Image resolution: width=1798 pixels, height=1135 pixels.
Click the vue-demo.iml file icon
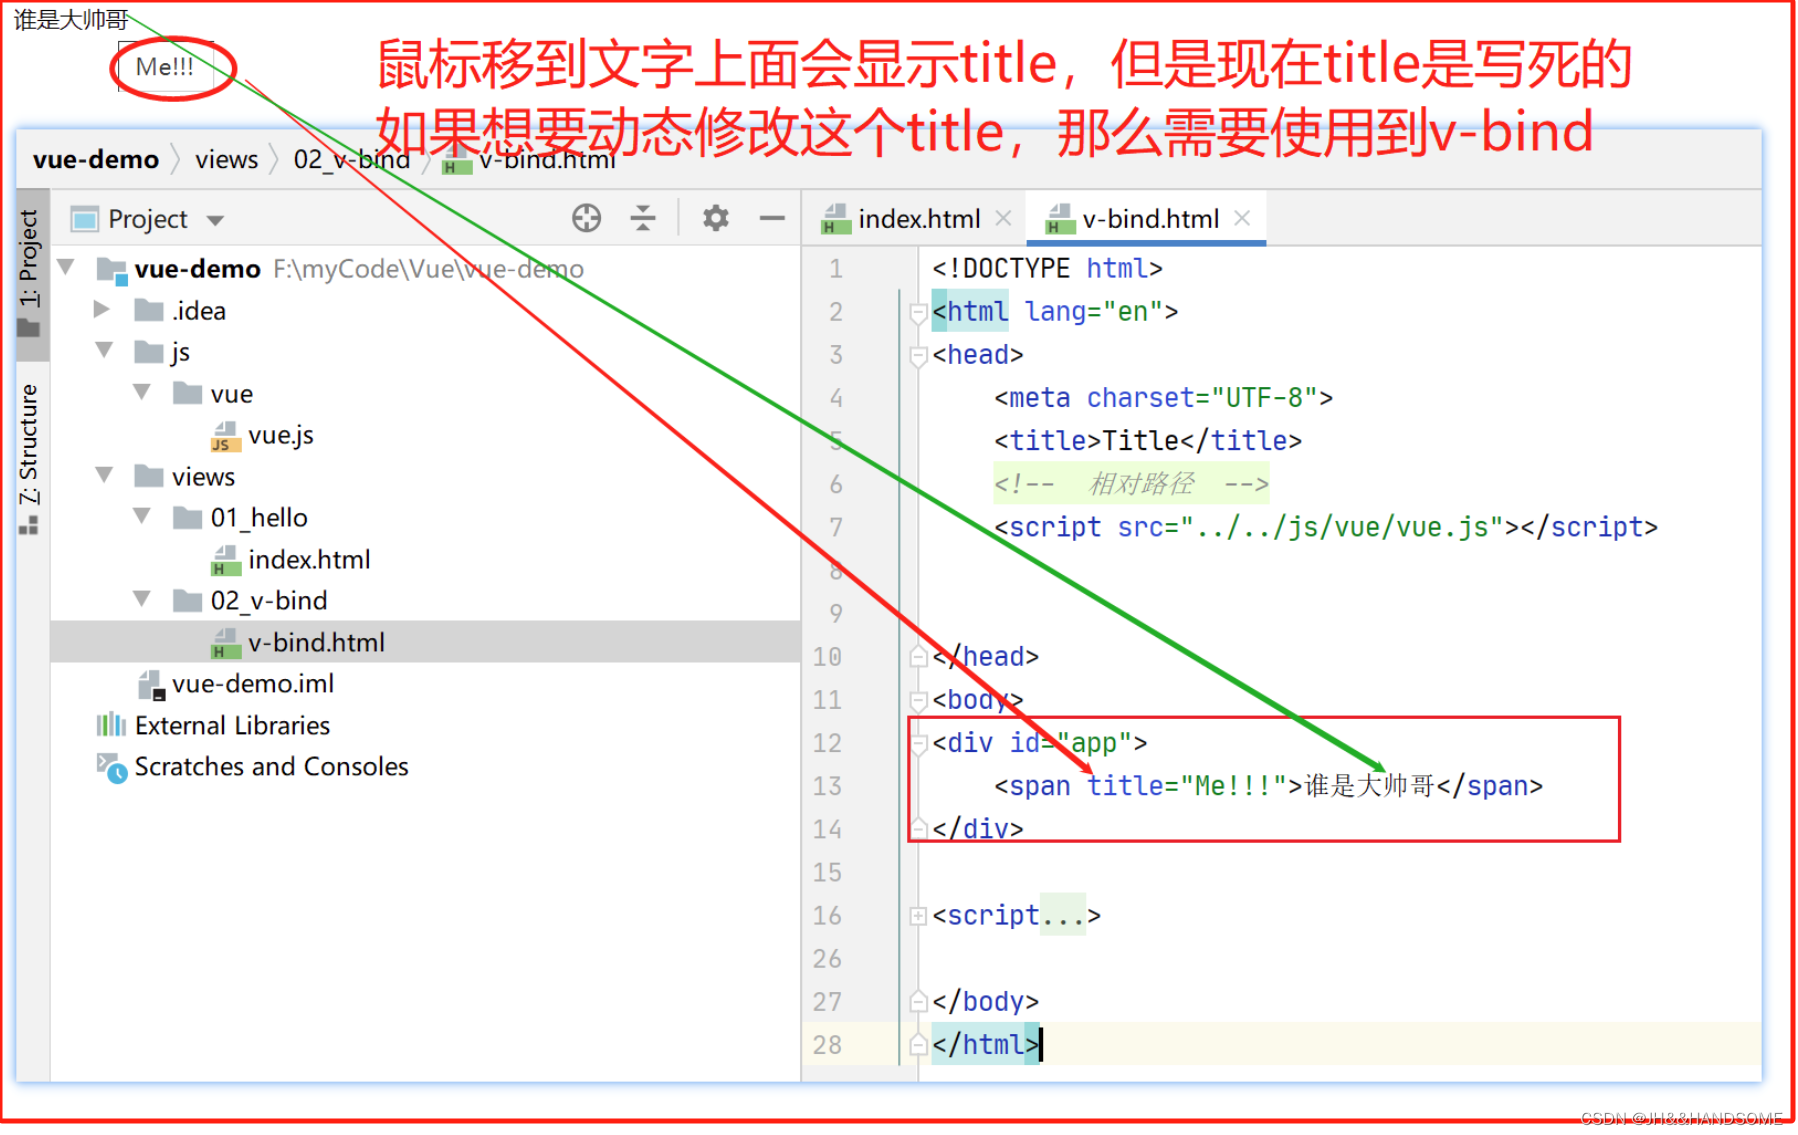click(151, 685)
